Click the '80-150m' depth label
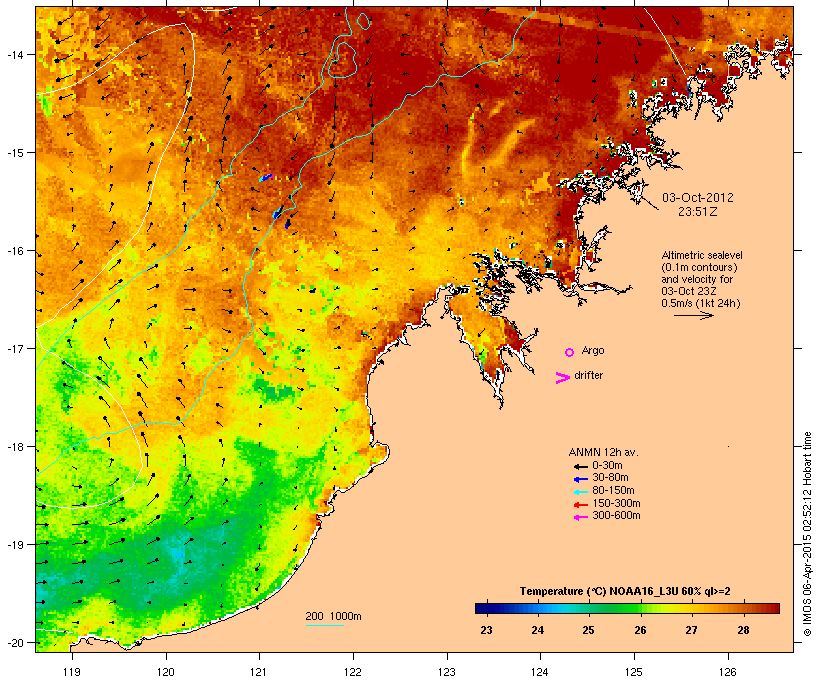Image resolution: width=820 pixels, height=680 pixels. pos(613,491)
